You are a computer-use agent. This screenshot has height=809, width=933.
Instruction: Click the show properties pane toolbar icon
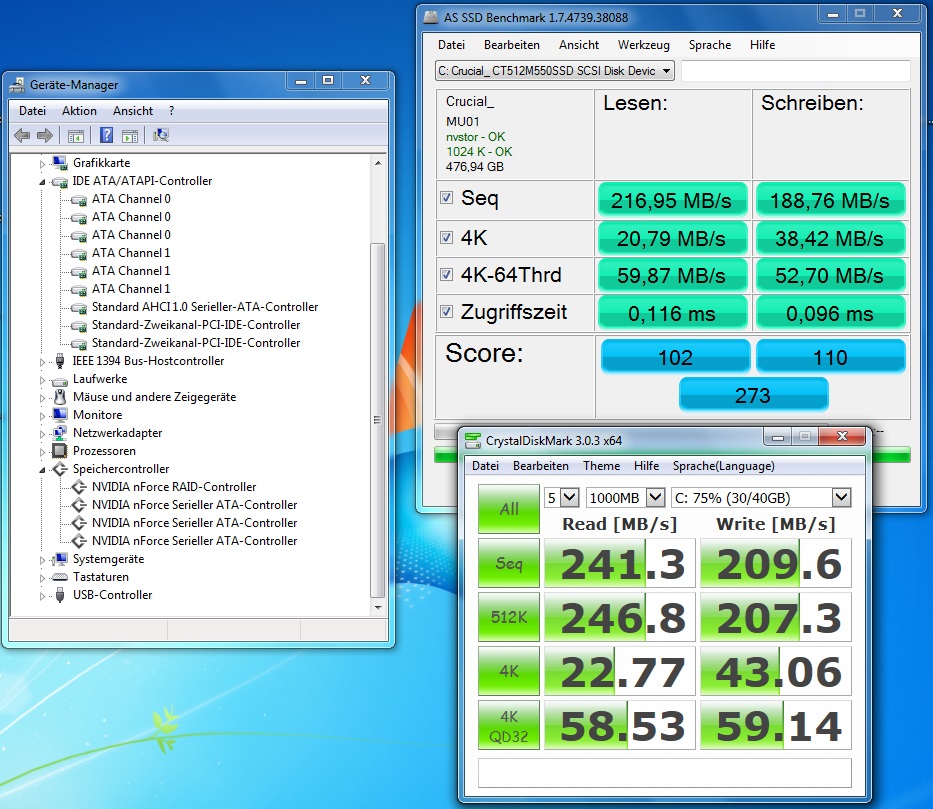[x=130, y=136]
